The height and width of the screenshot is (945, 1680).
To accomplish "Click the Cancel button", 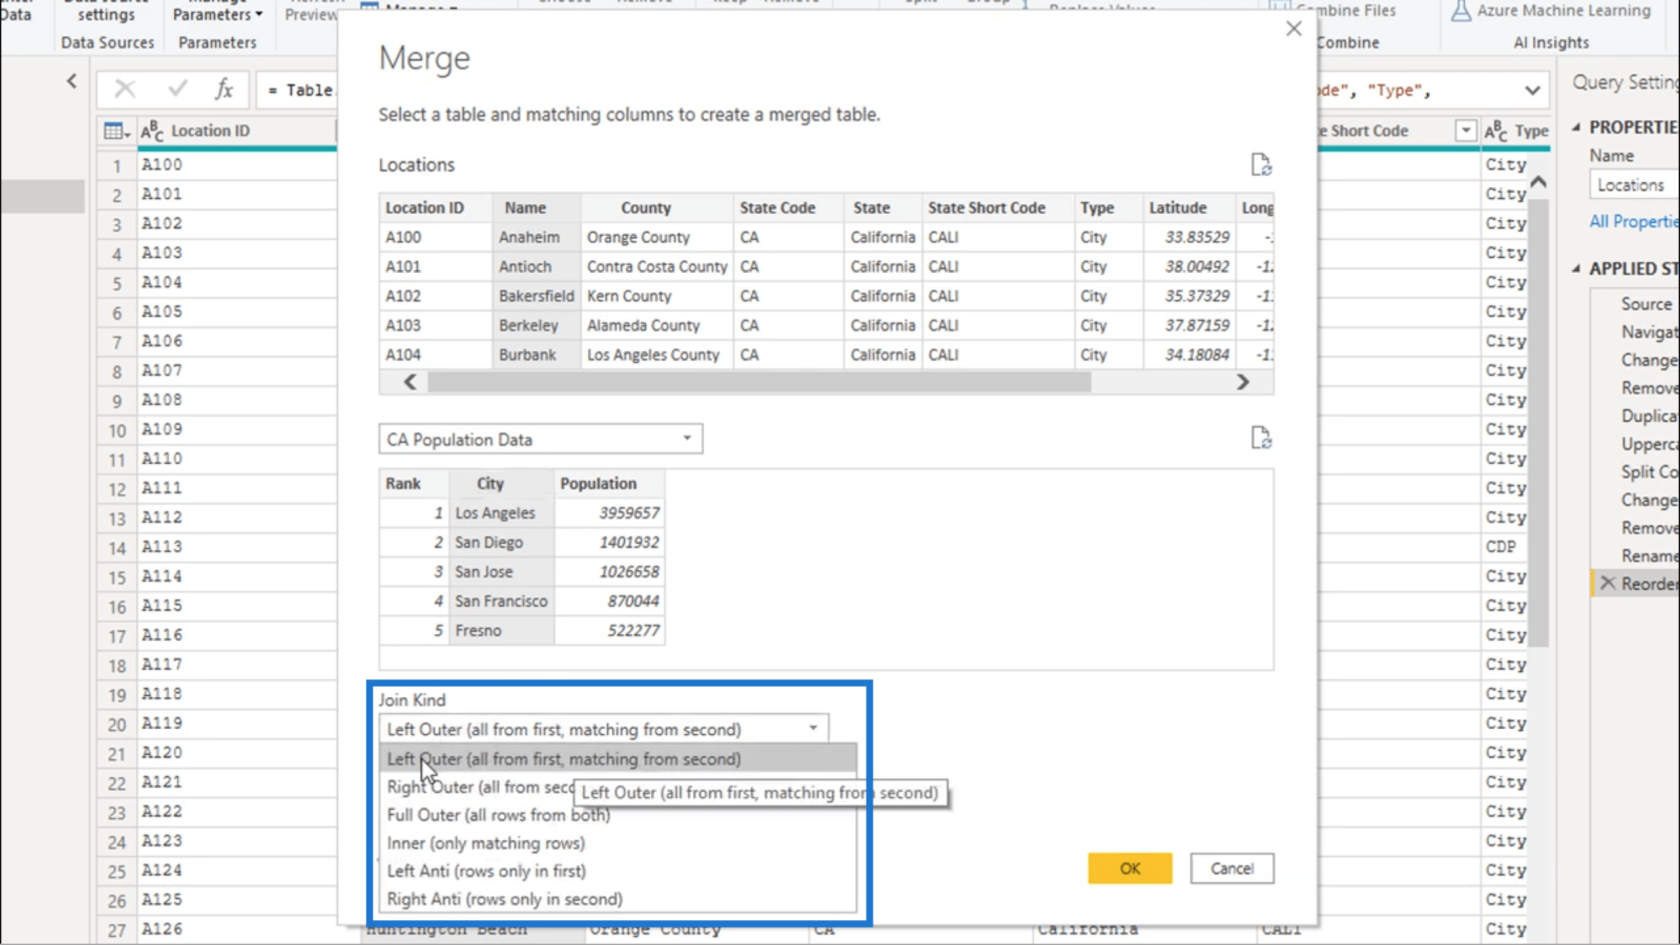I will coord(1231,868).
